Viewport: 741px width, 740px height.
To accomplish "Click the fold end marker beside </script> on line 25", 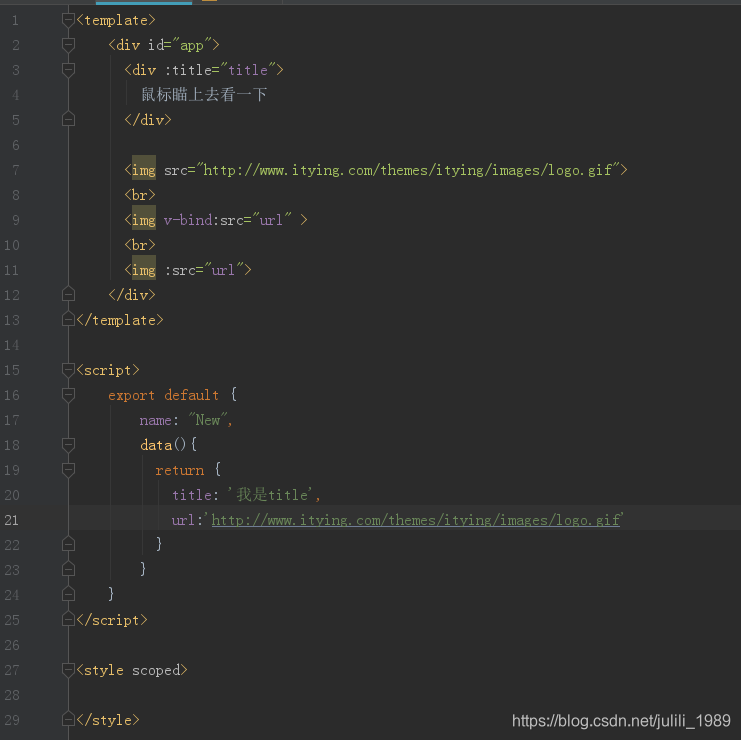I will [x=68, y=620].
